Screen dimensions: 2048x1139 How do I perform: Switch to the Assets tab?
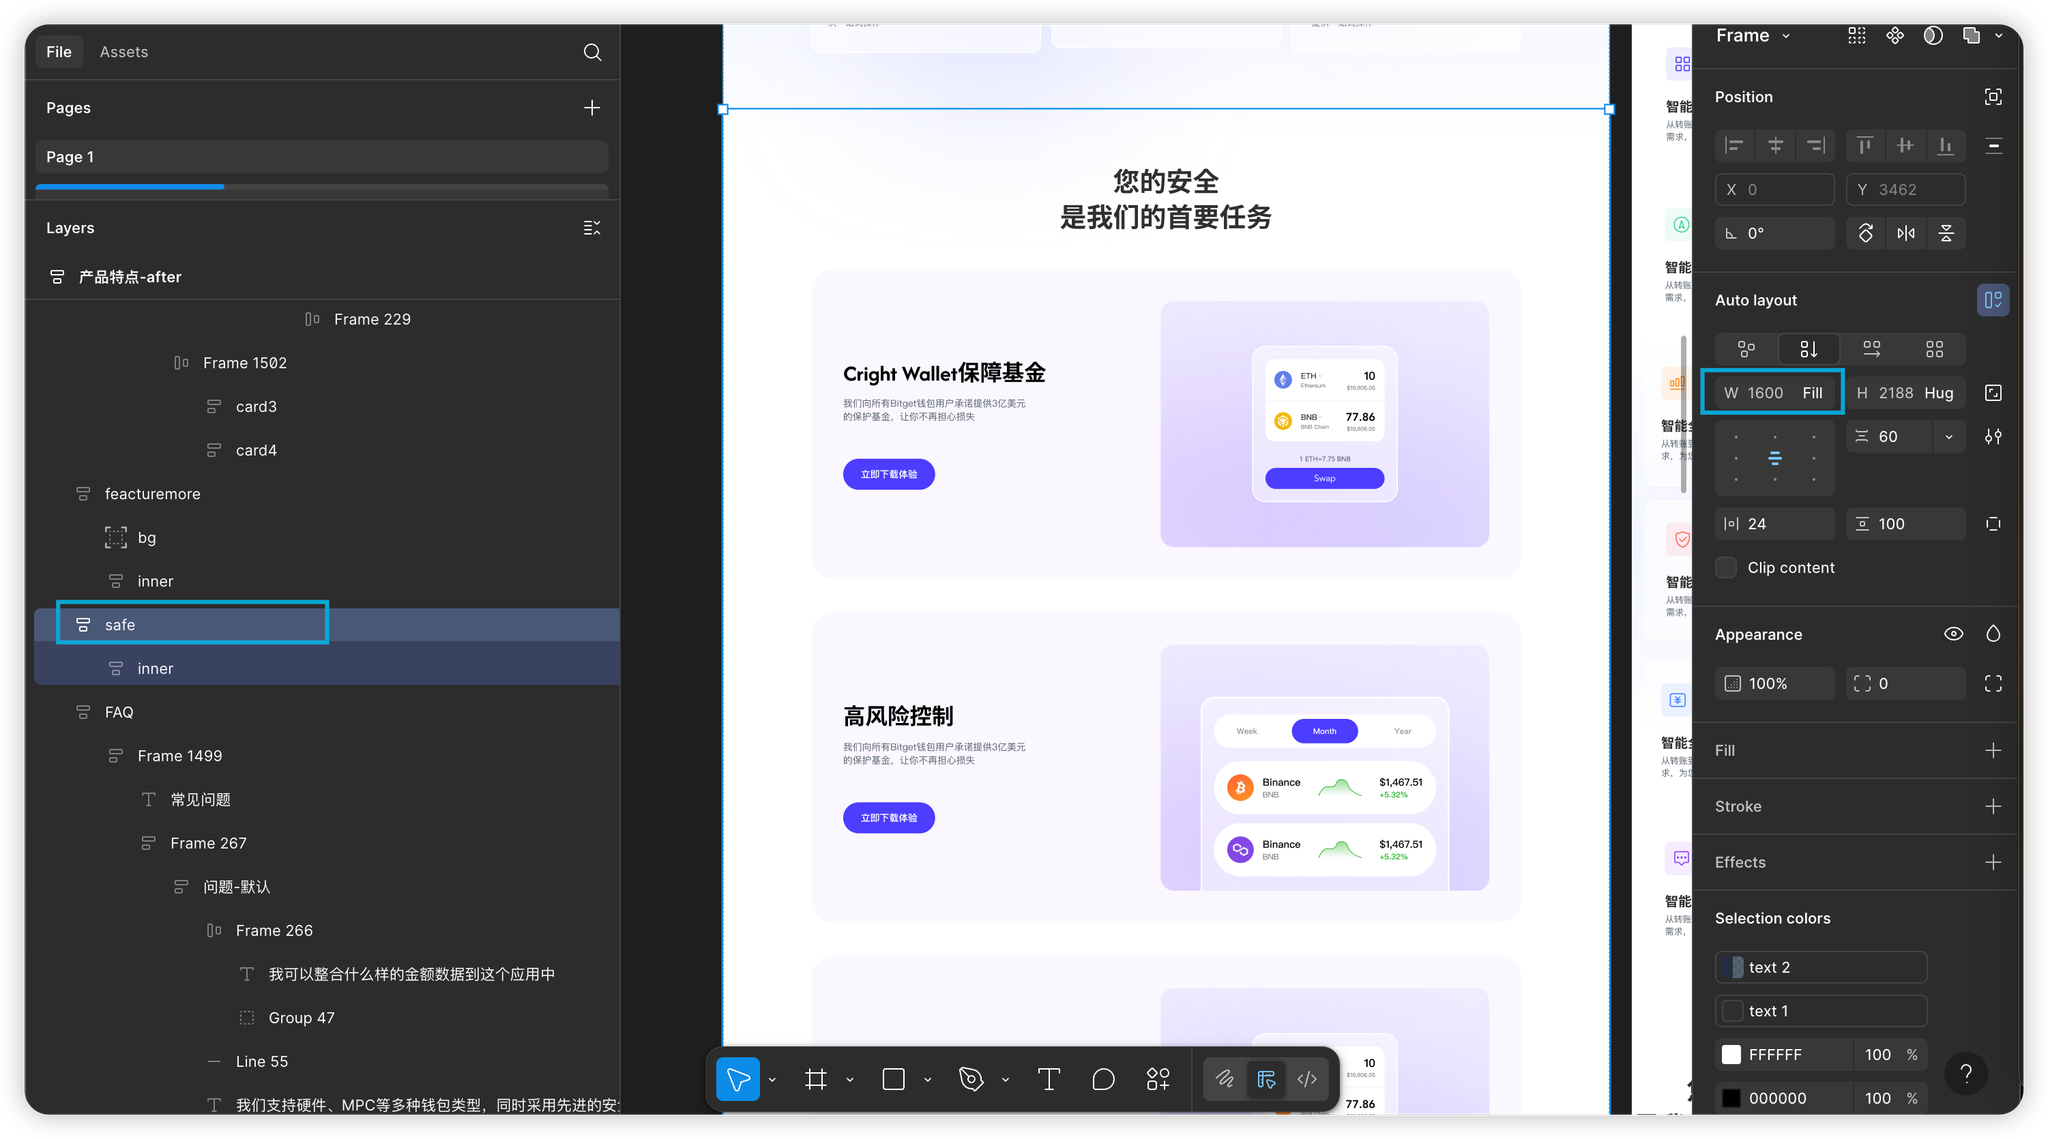124,52
